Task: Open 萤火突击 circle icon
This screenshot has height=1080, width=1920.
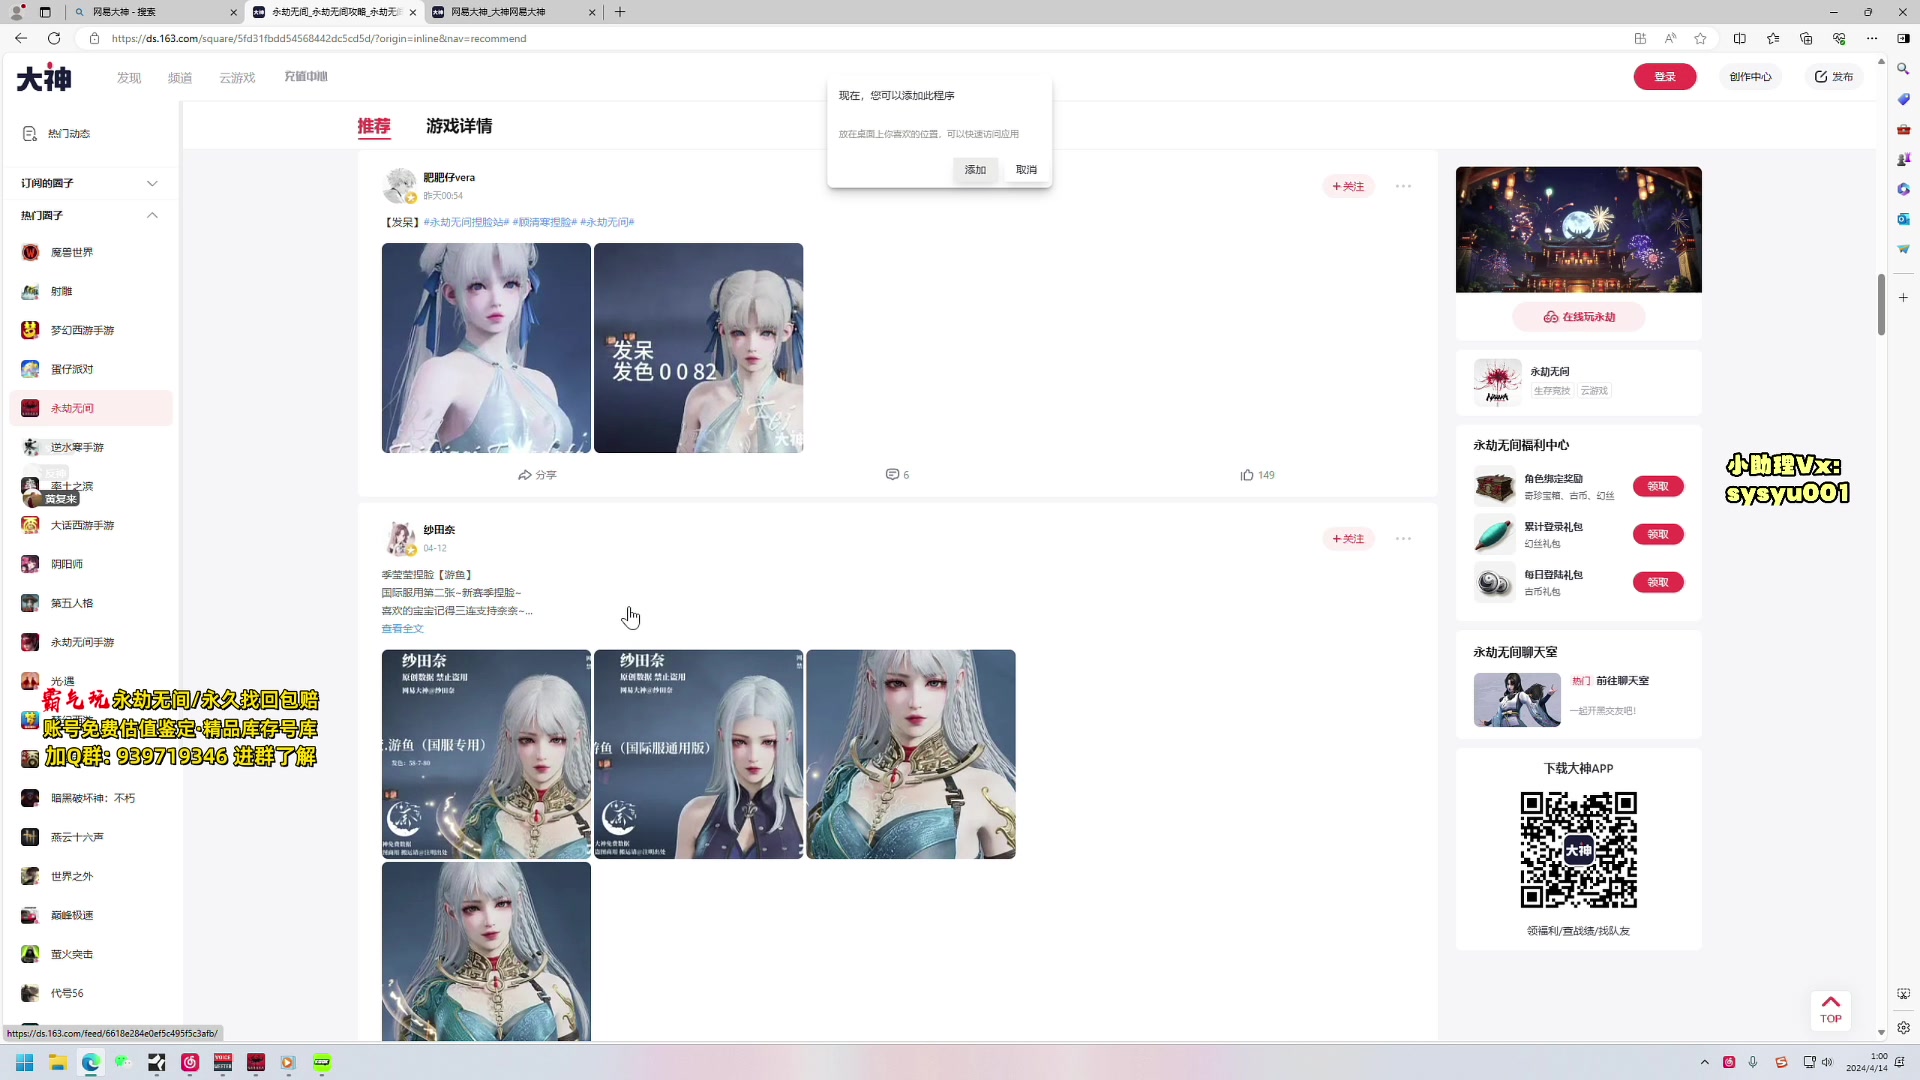Action: pos(30,954)
